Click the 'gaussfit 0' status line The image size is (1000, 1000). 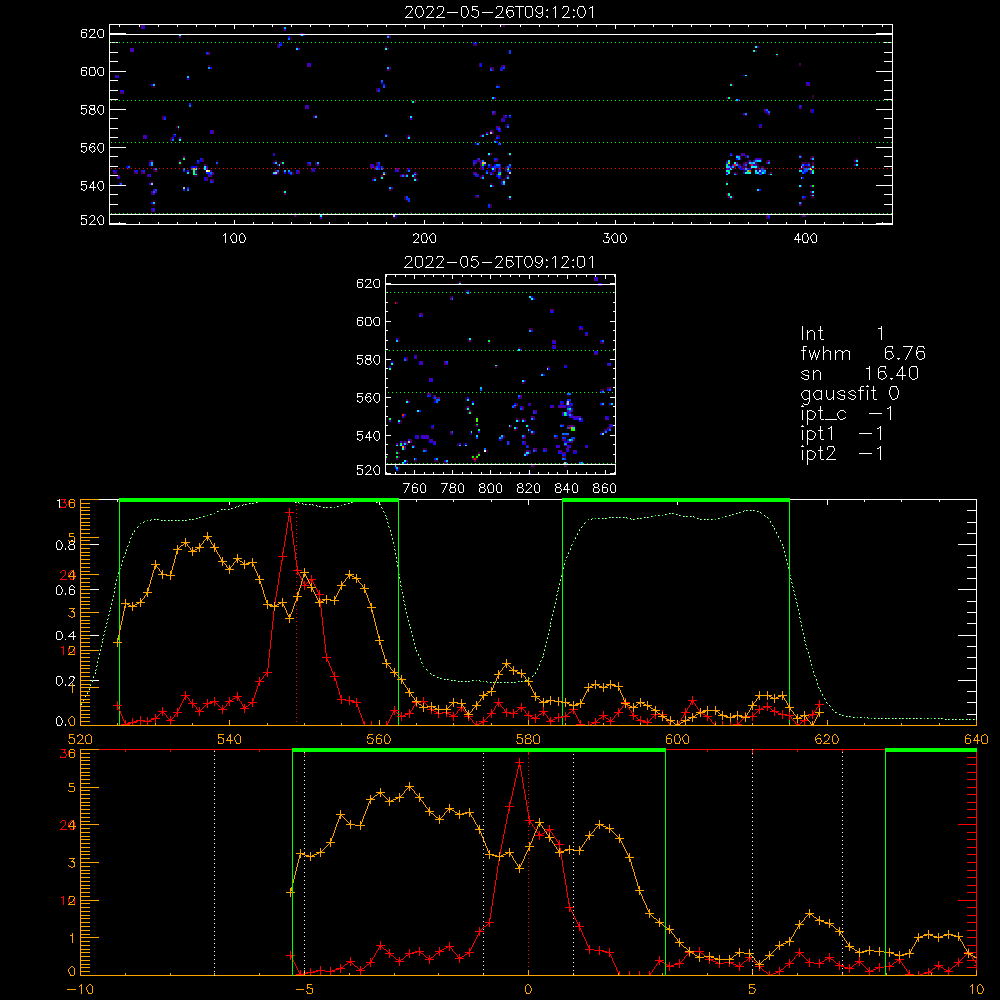pos(850,394)
